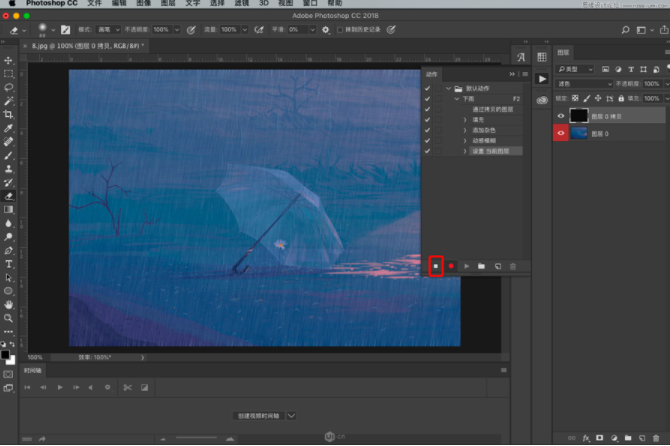Select the Crop tool
The image size is (670, 446).
[x=9, y=115]
